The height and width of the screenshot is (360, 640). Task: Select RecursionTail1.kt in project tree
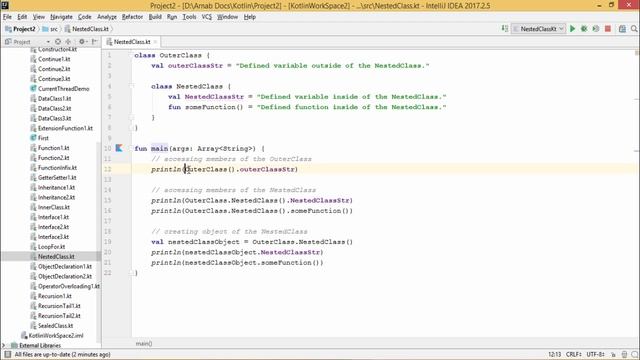click(59, 306)
